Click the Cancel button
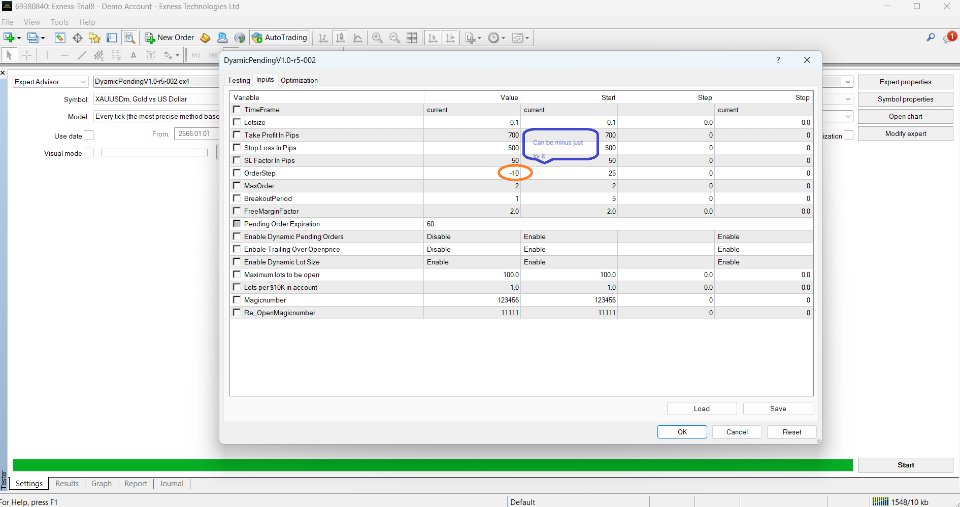Viewport: 960px width, 507px height. click(x=737, y=432)
